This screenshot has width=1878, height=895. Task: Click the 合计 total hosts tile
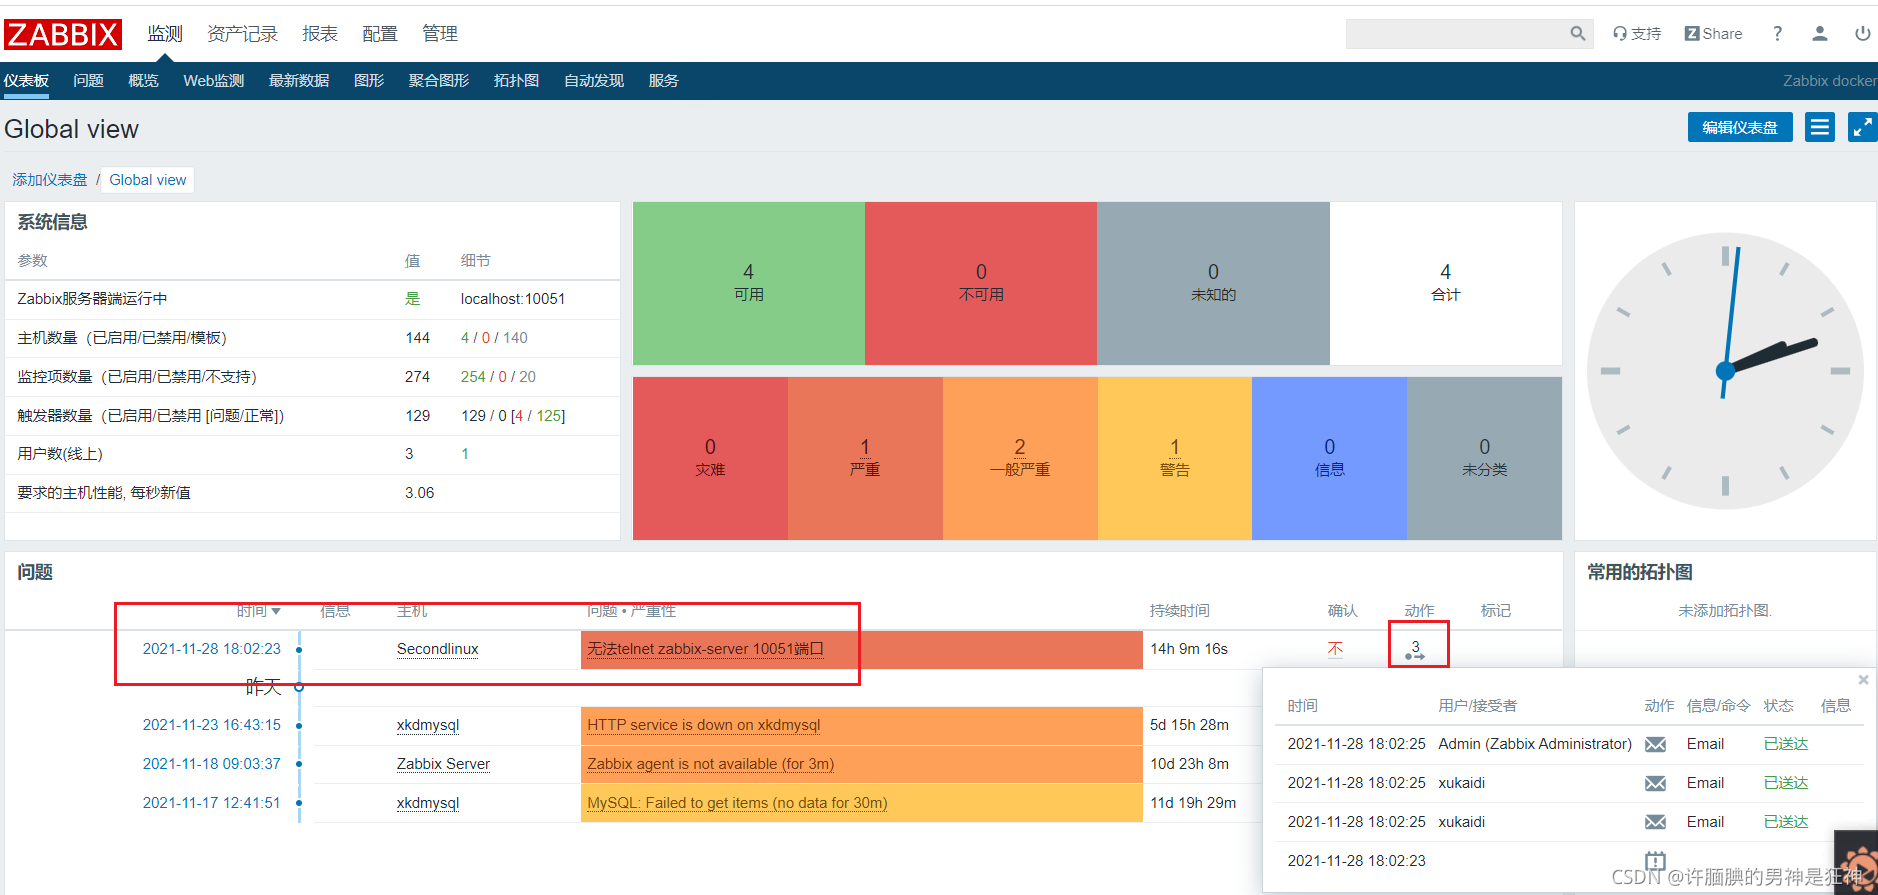coord(1446,284)
